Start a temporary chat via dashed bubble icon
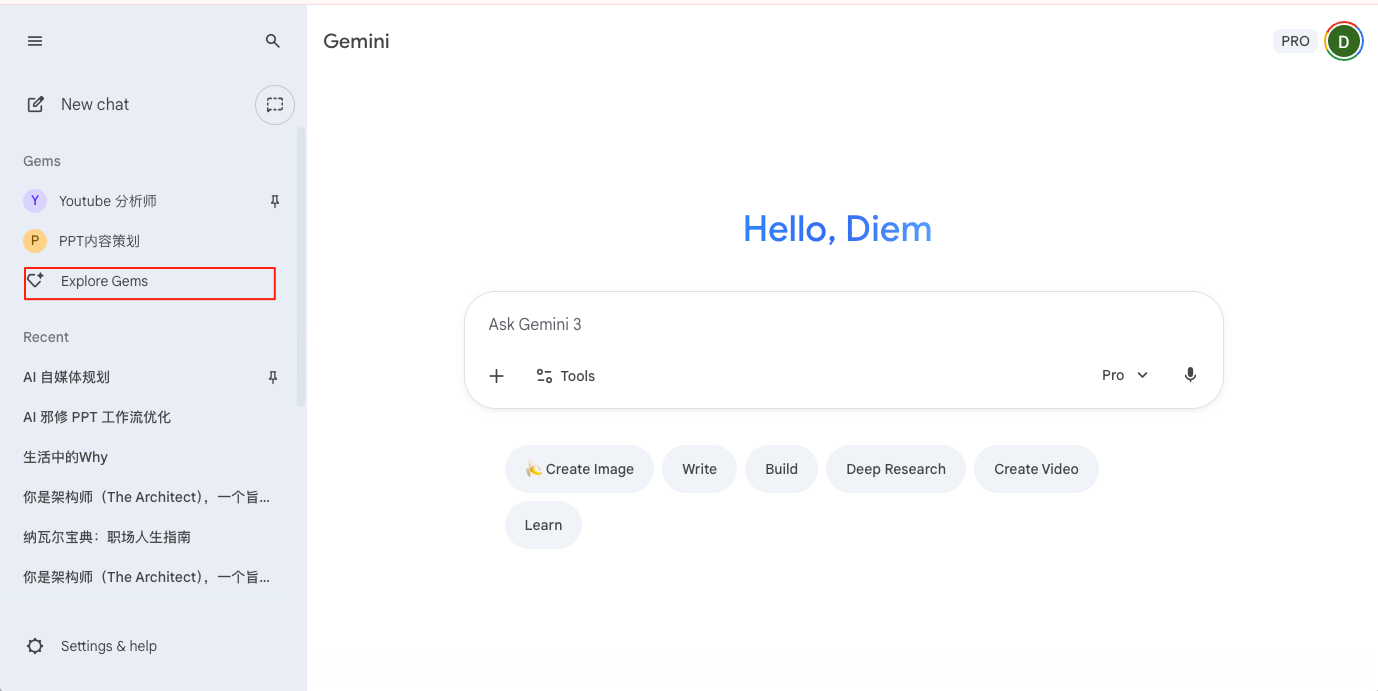 point(275,105)
